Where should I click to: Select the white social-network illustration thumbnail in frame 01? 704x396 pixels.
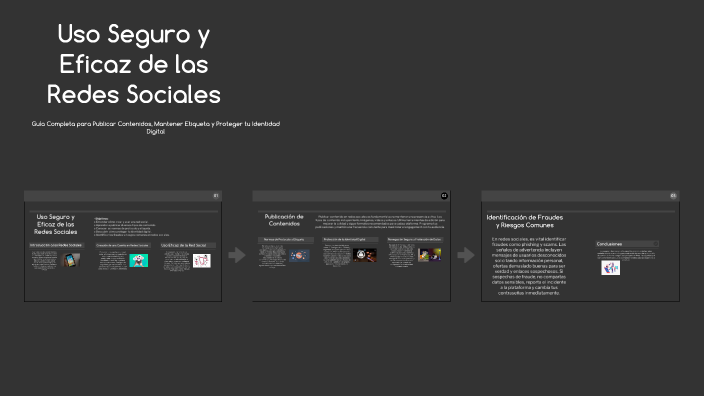click(x=202, y=260)
